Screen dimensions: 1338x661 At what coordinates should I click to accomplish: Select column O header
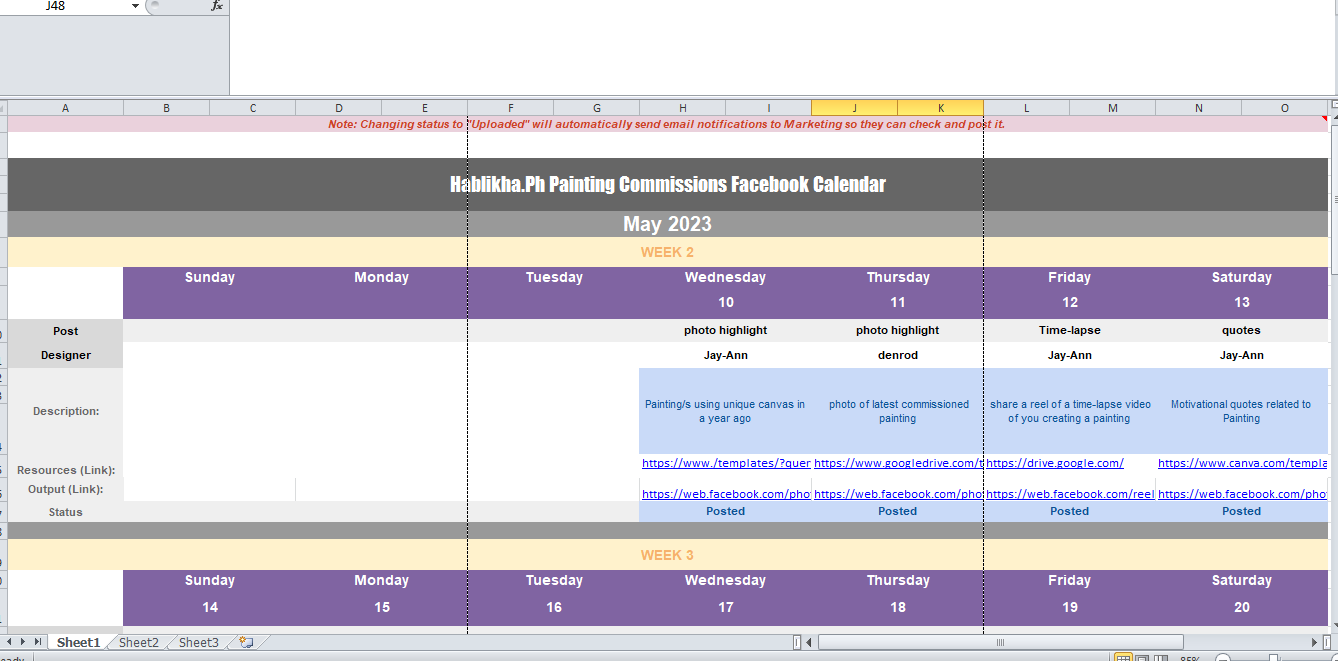[x=1284, y=108]
